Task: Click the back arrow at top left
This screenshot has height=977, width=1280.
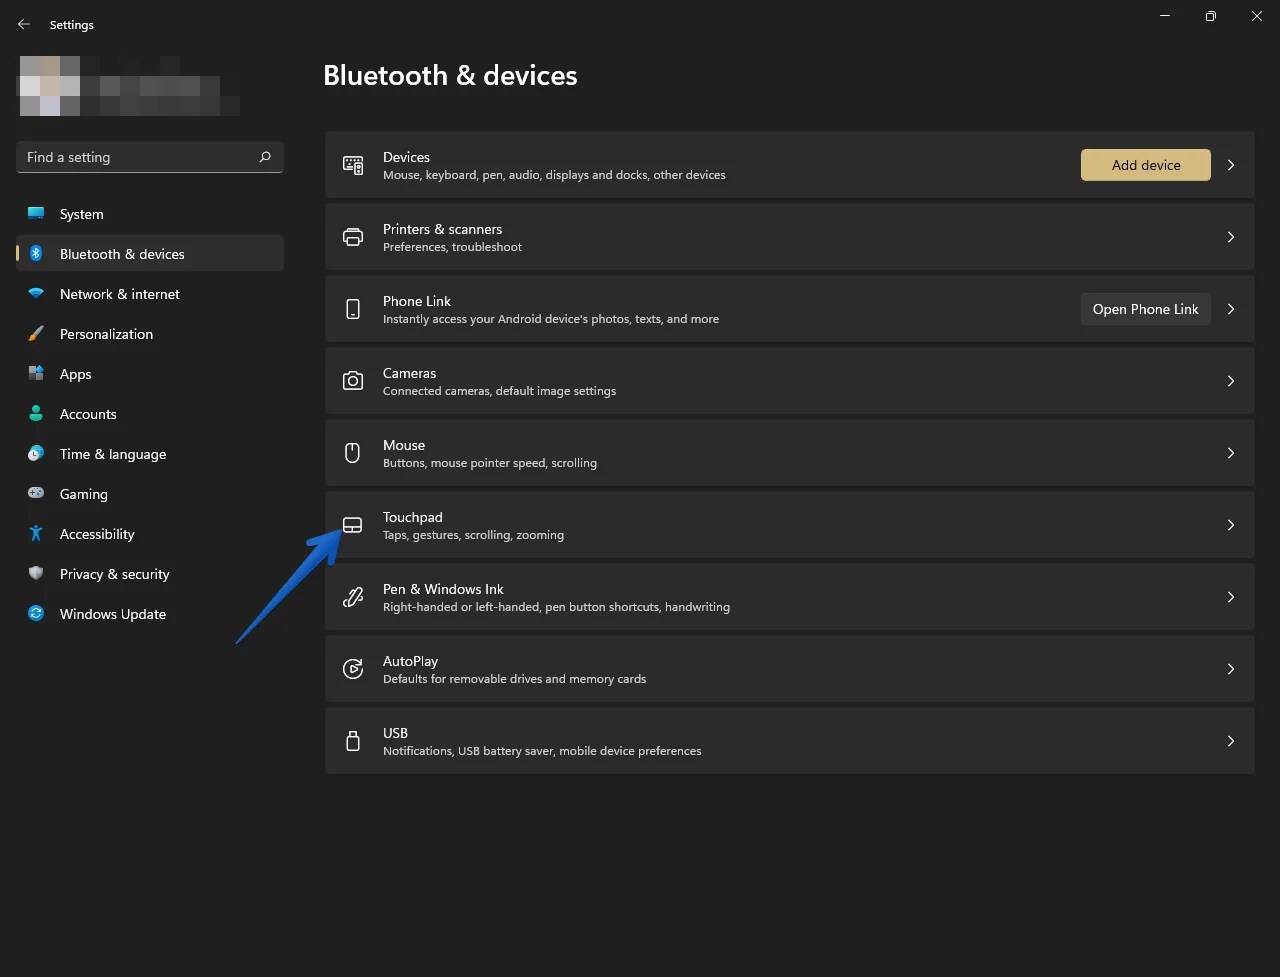Action: [23, 23]
